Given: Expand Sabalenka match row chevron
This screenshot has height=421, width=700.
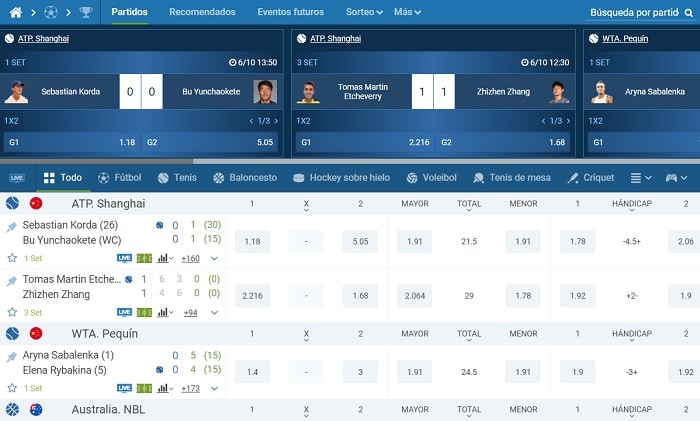Looking at the screenshot, I should 214,389.
